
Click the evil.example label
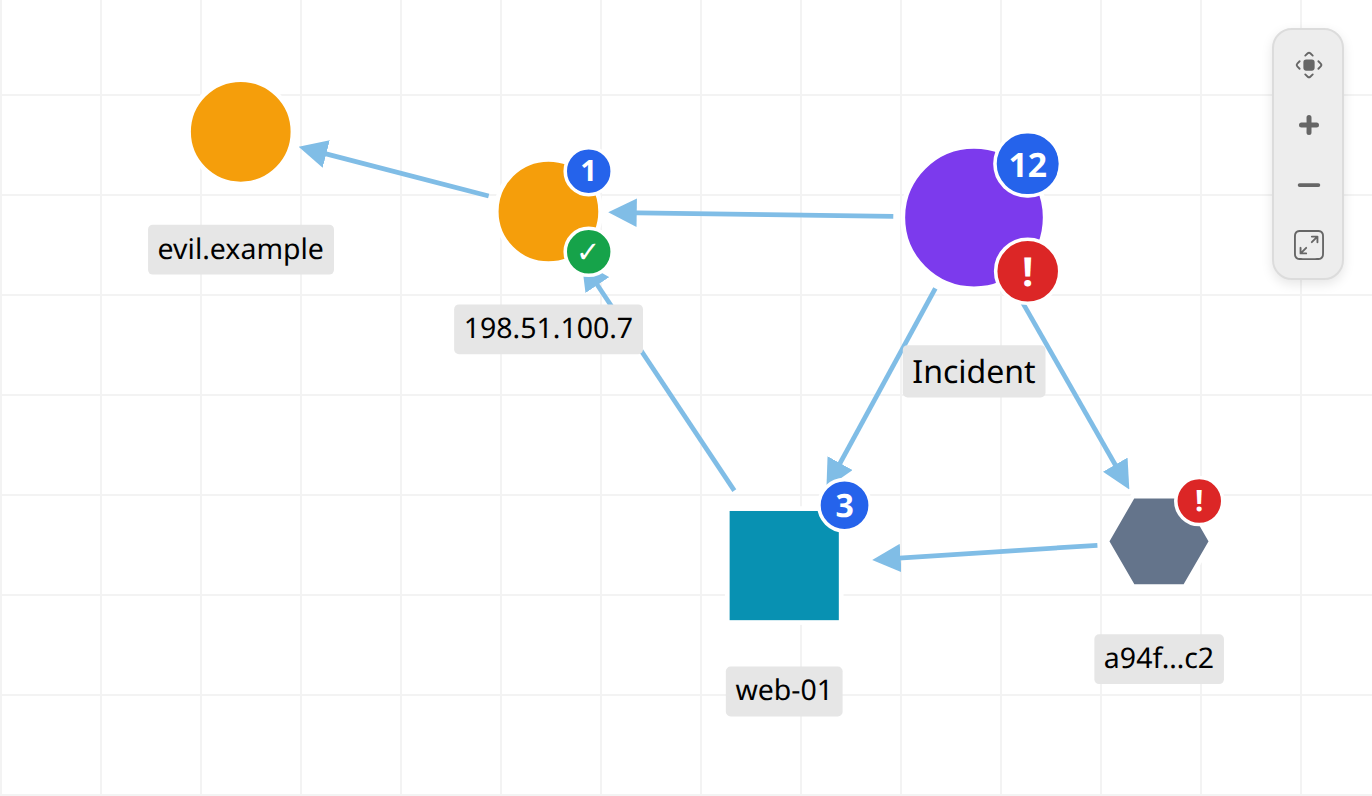241,249
